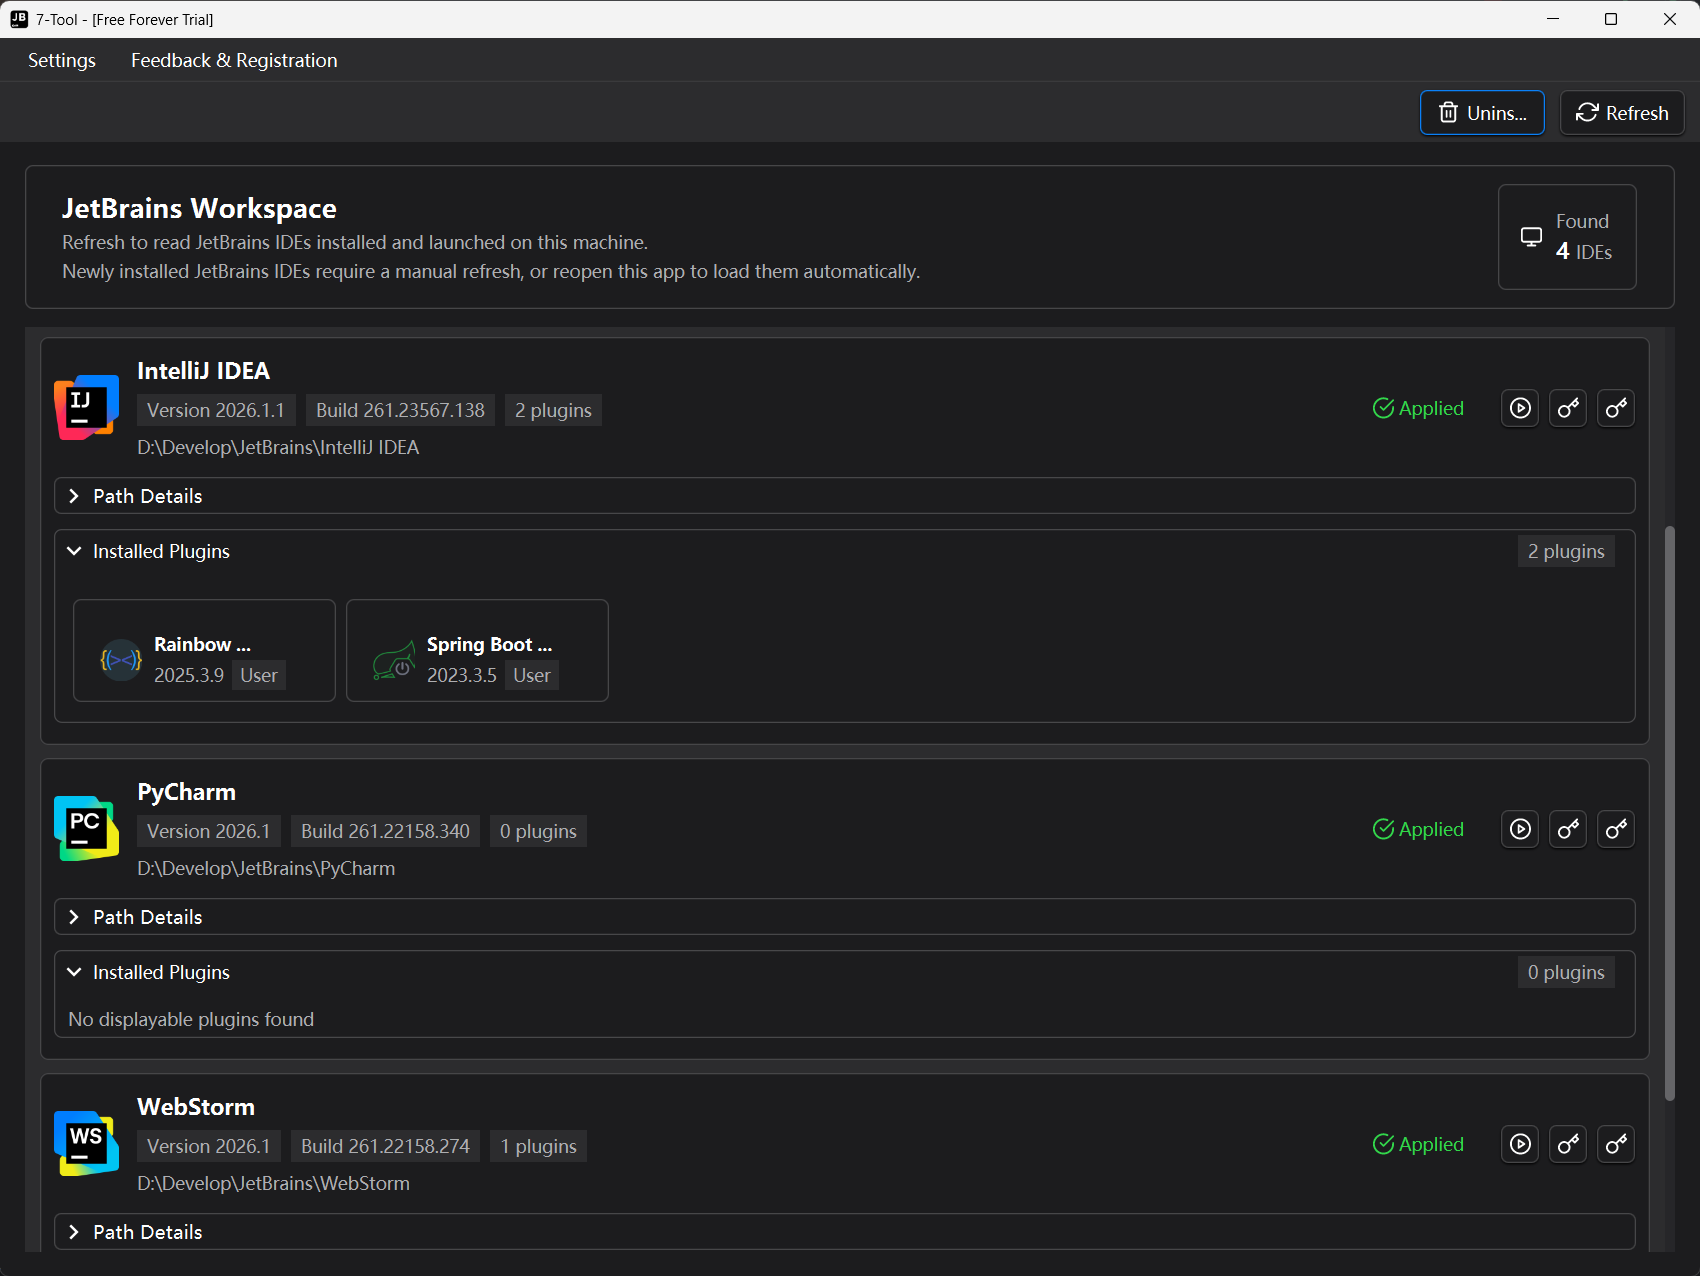
Task: Expand Path Details under IntelliJ IDEA
Action: tap(844, 496)
